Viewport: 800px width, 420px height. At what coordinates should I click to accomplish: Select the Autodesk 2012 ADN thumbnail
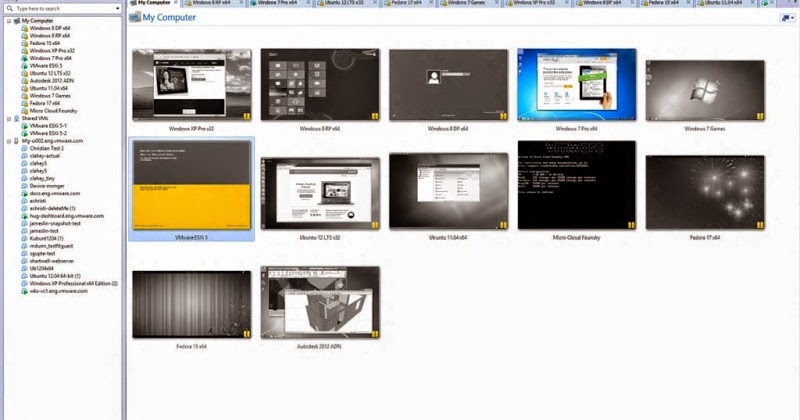pos(320,303)
